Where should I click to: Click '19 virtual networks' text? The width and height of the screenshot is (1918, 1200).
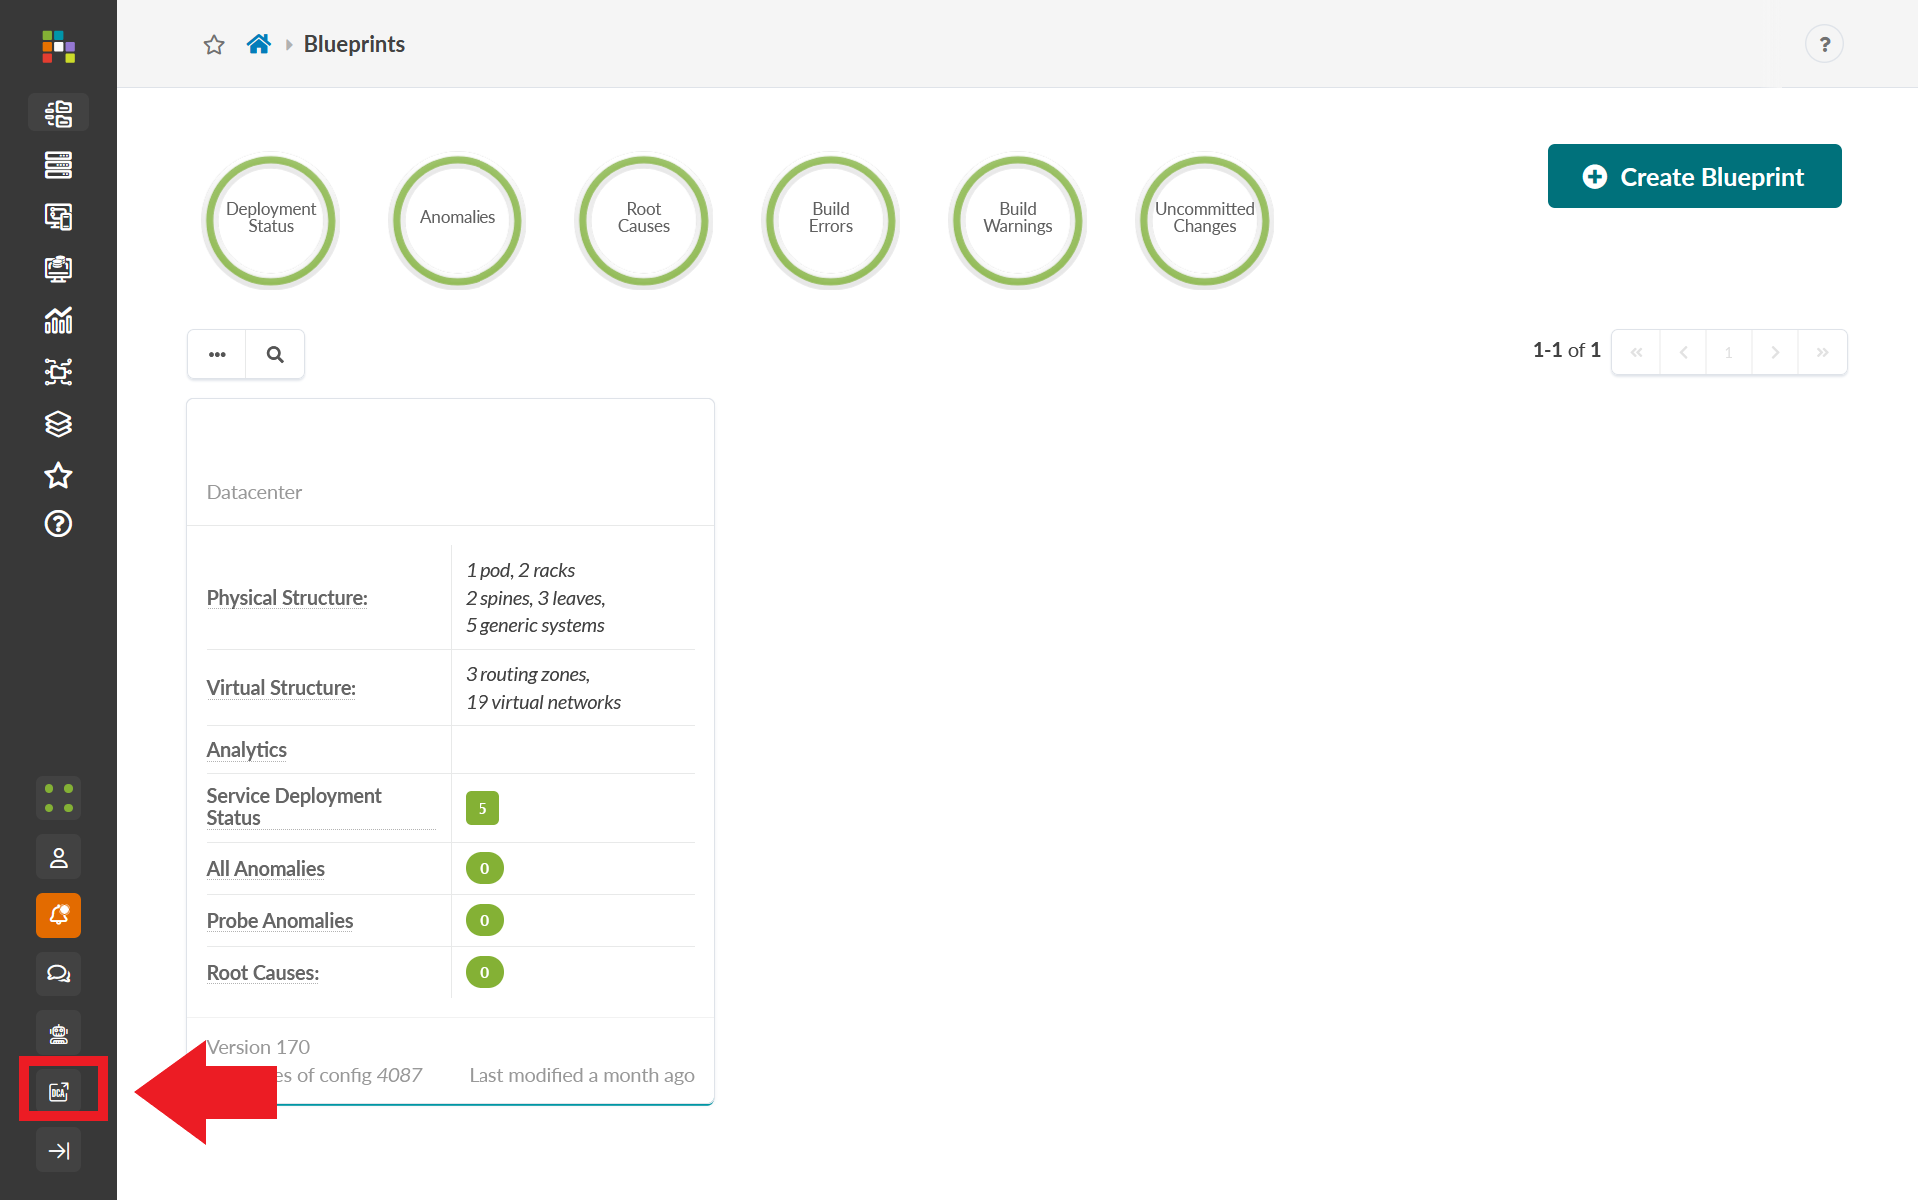click(x=543, y=702)
